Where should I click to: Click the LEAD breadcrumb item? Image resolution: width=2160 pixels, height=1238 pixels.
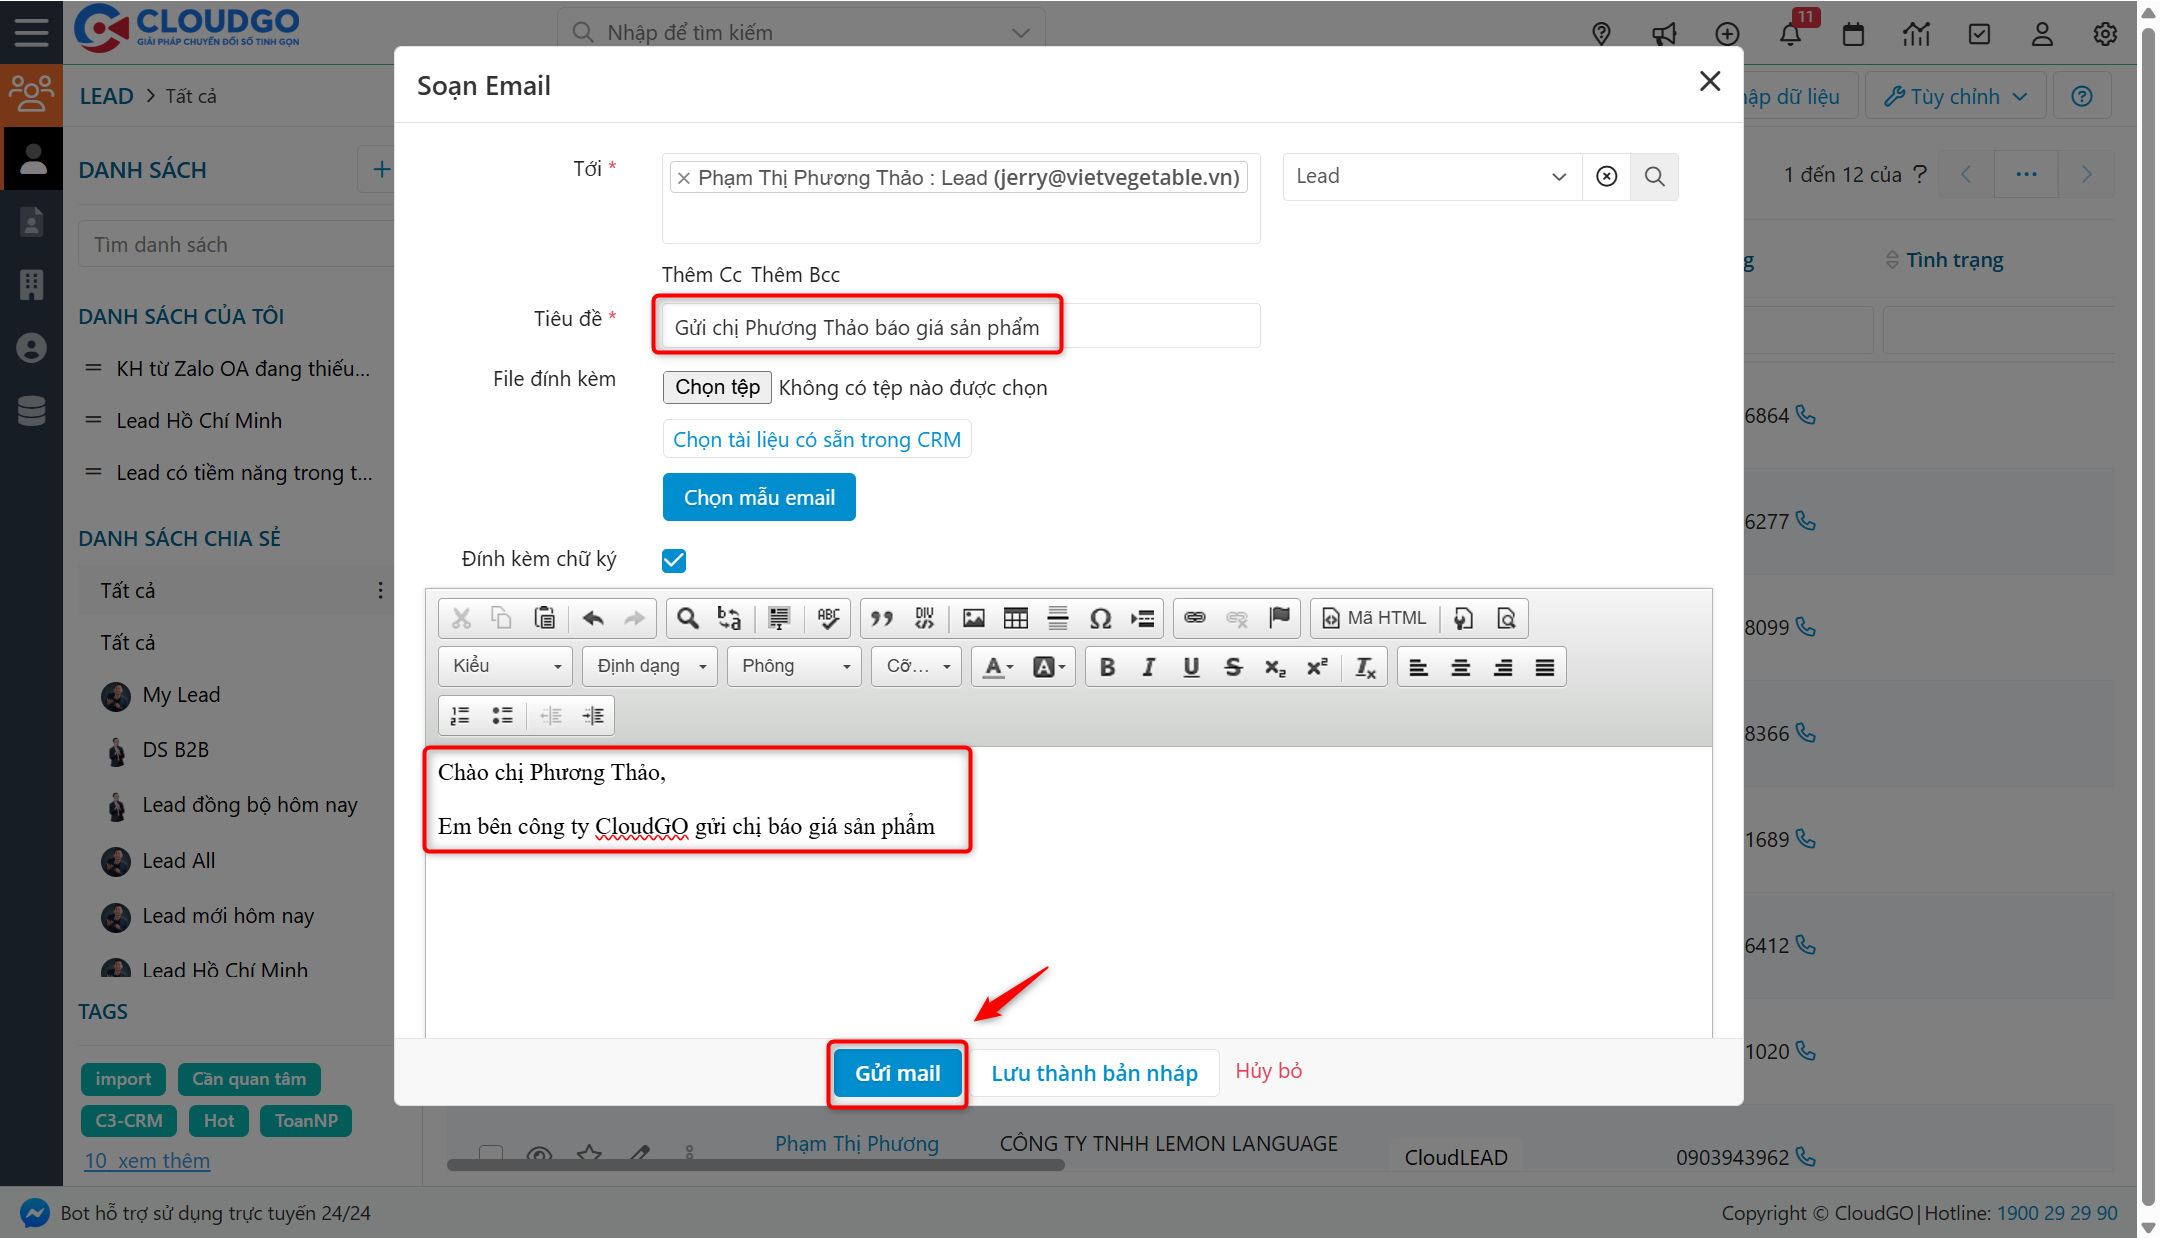pos(106,95)
